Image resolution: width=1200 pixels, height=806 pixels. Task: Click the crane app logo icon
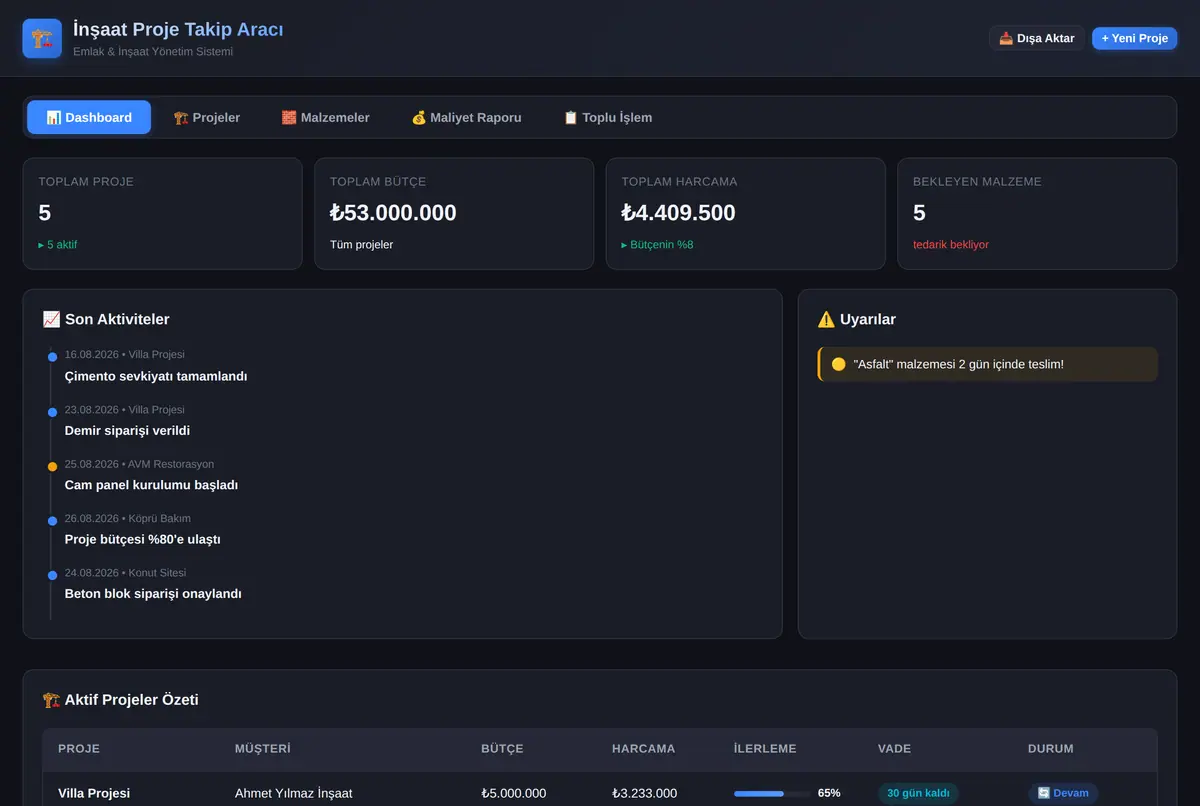pyautogui.click(x=42, y=39)
